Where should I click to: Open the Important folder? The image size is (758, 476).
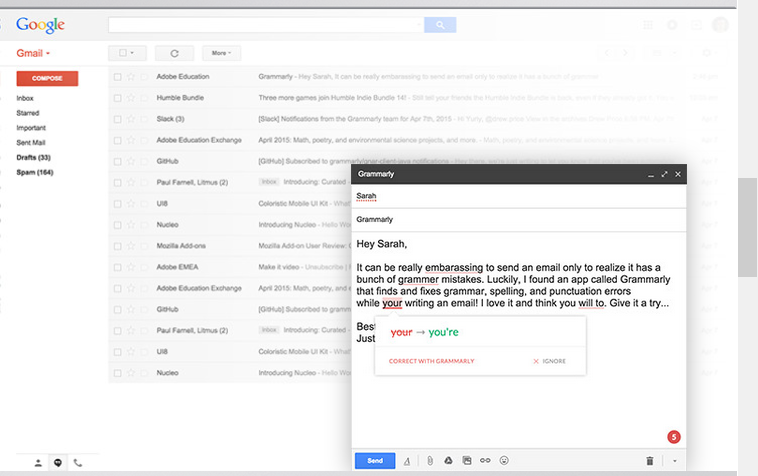click(31, 128)
